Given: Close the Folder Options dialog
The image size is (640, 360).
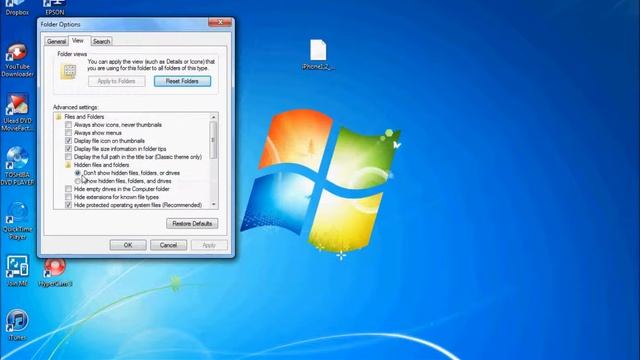Looking at the screenshot, I should [x=220, y=22].
